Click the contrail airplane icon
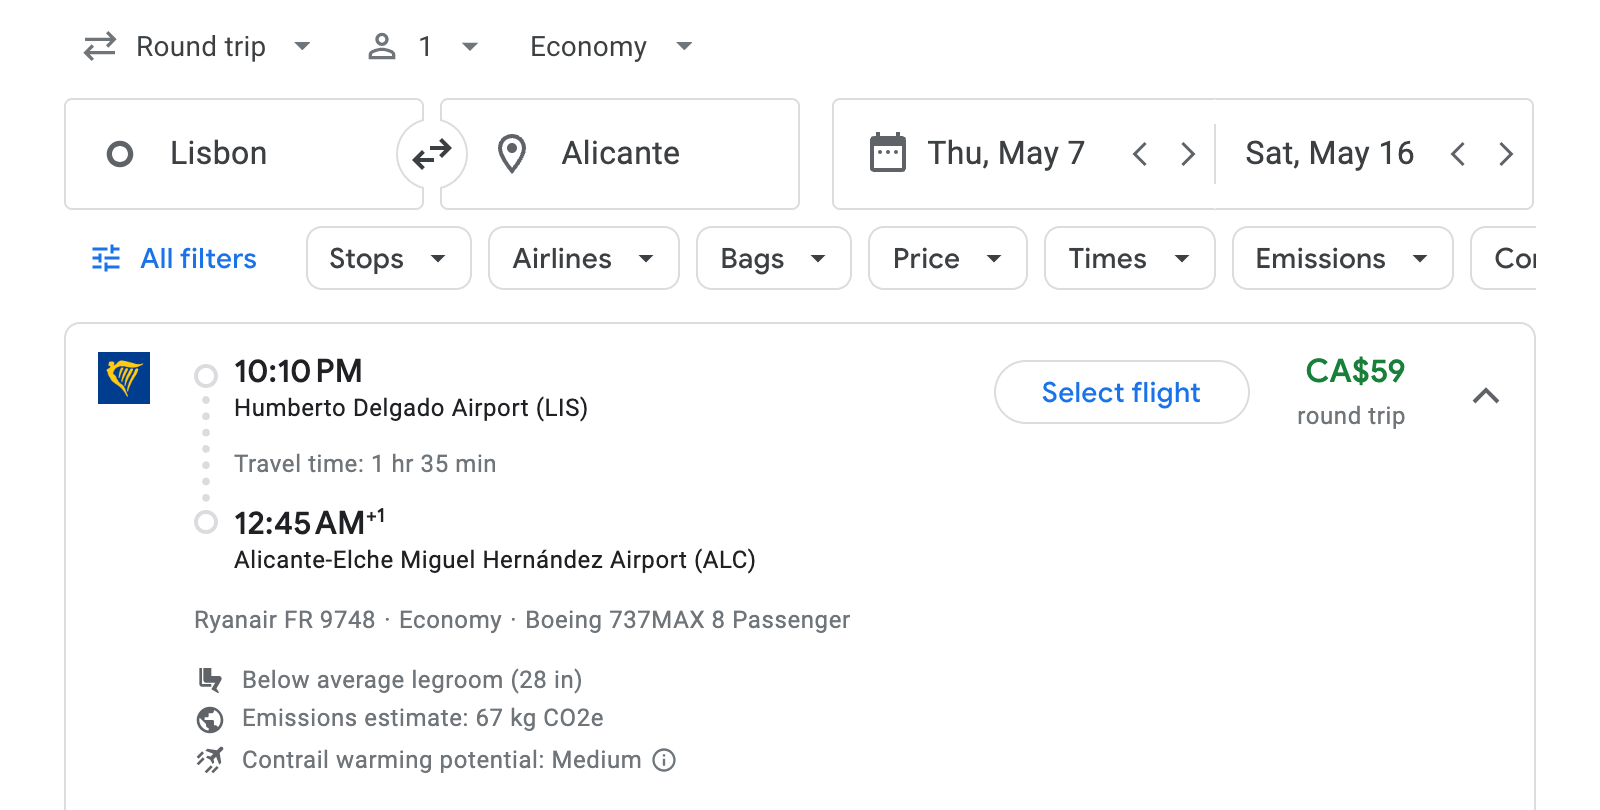The image size is (1600, 810). click(210, 760)
